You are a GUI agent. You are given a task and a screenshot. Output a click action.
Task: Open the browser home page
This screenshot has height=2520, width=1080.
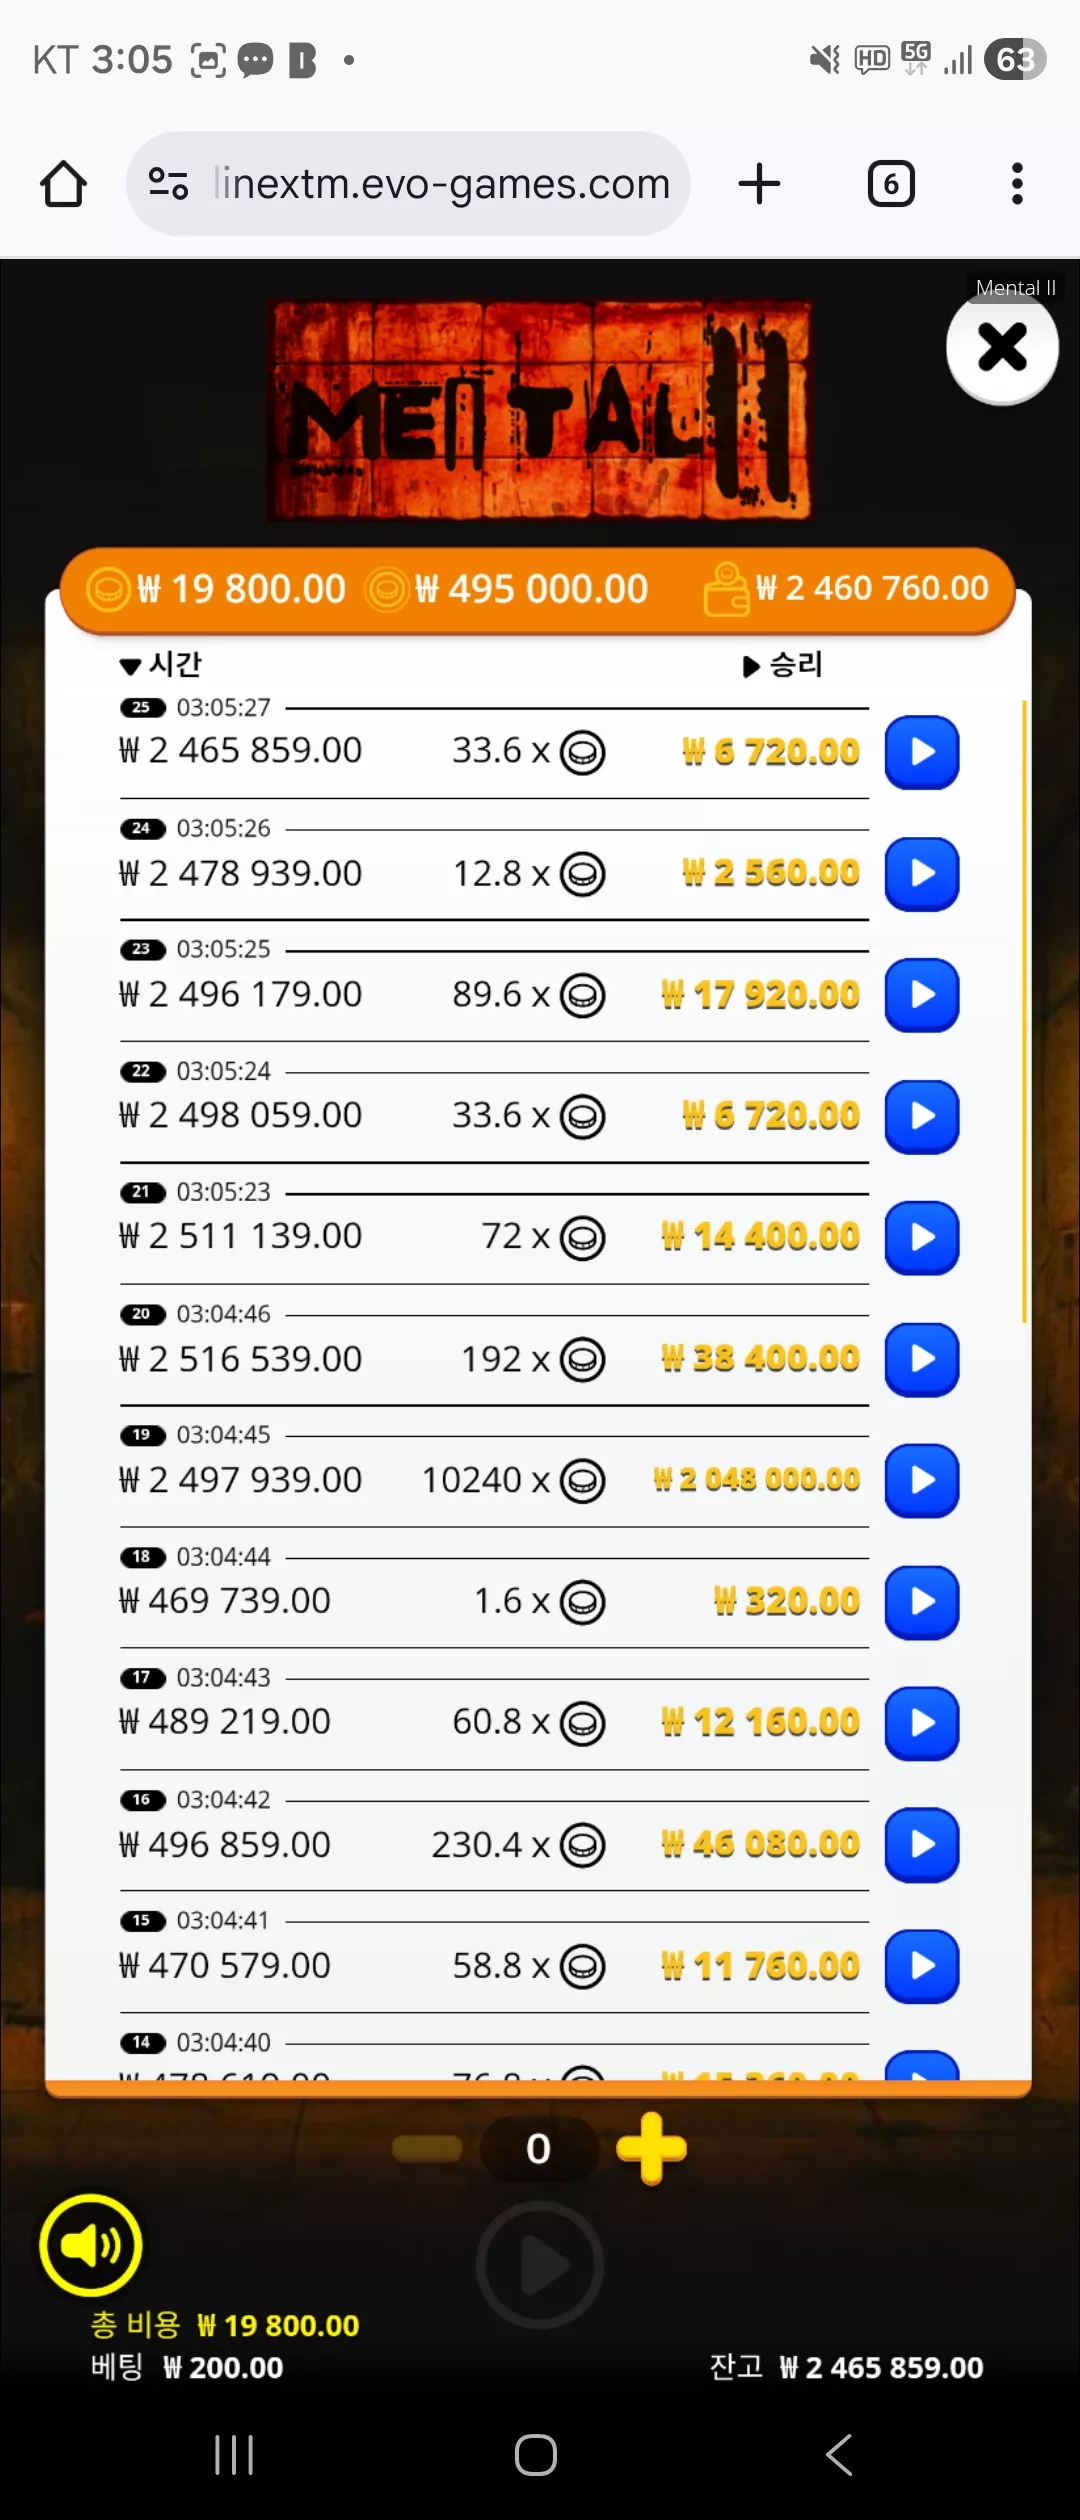[63, 184]
